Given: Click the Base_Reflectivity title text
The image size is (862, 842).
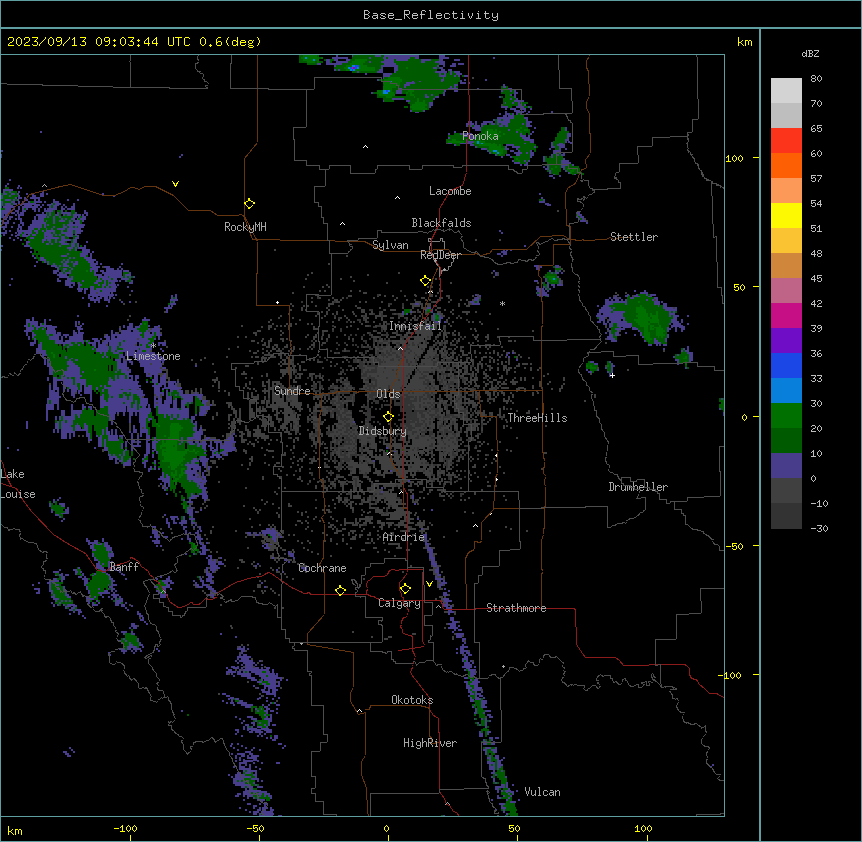Looking at the screenshot, I should coord(430,15).
